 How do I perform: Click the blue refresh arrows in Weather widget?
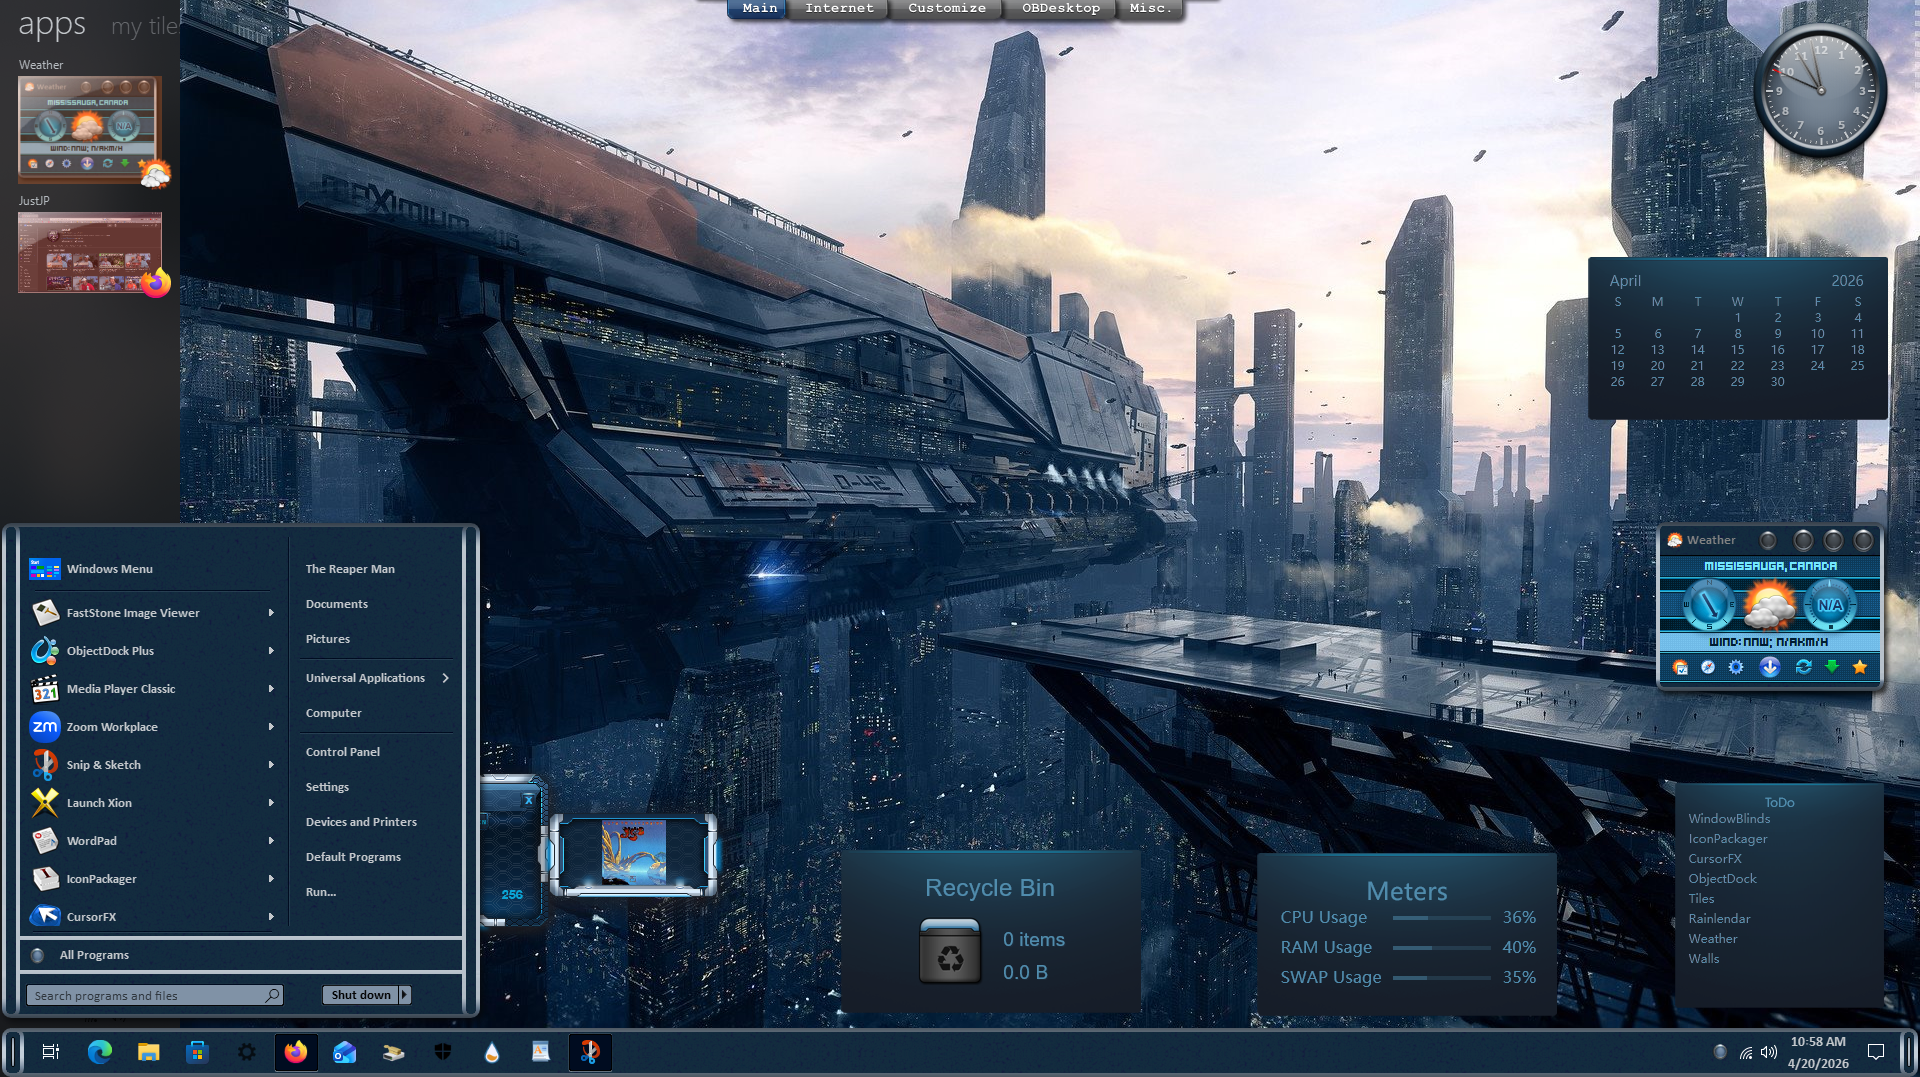pyautogui.click(x=1803, y=667)
